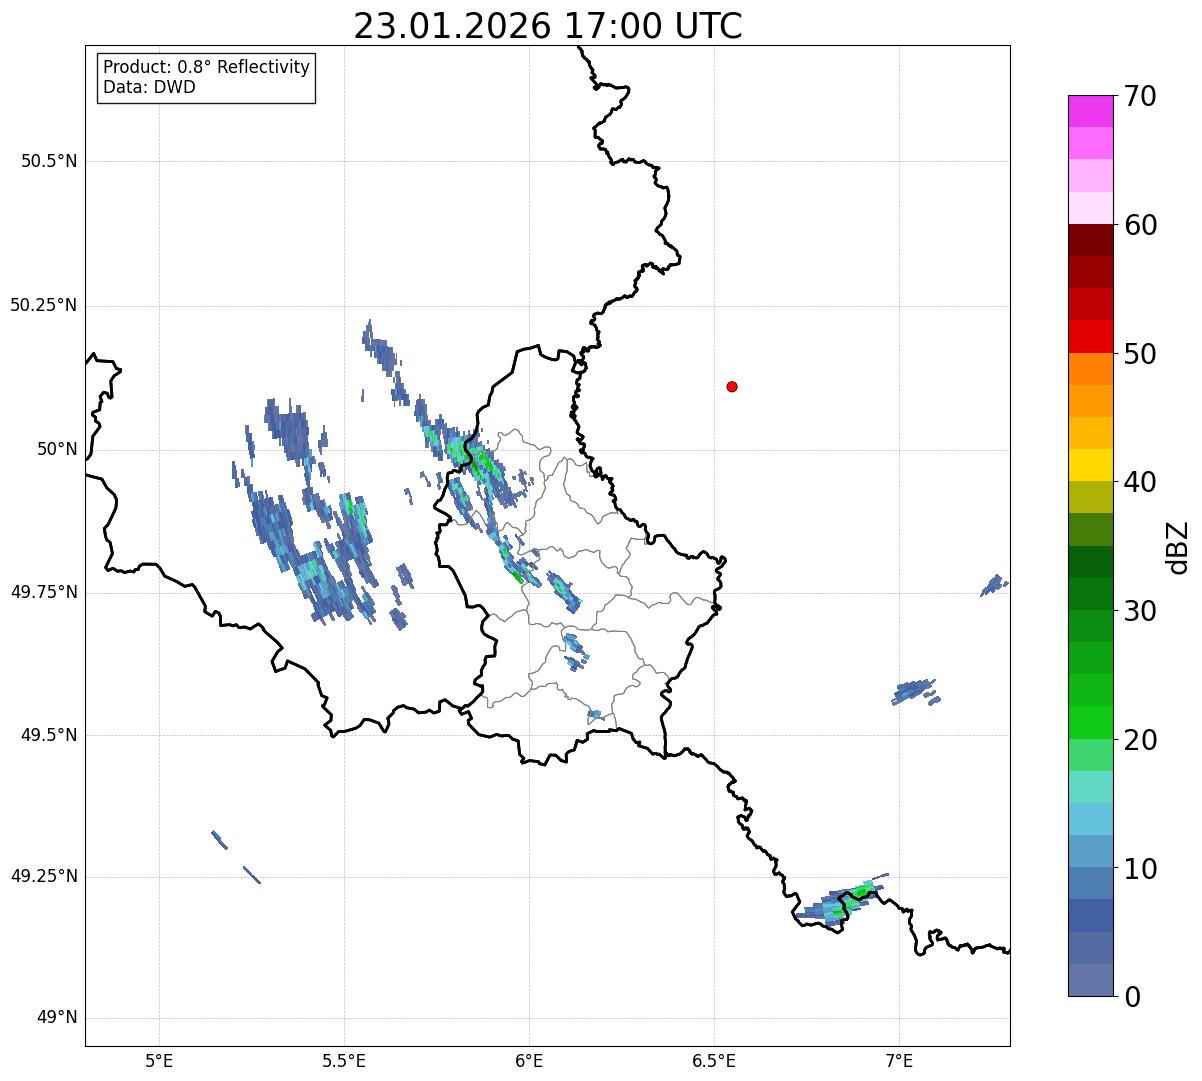The width and height of the screenshot is (1202, 1081).
Task: Click the red station marker dot
Action: [732, 386]
